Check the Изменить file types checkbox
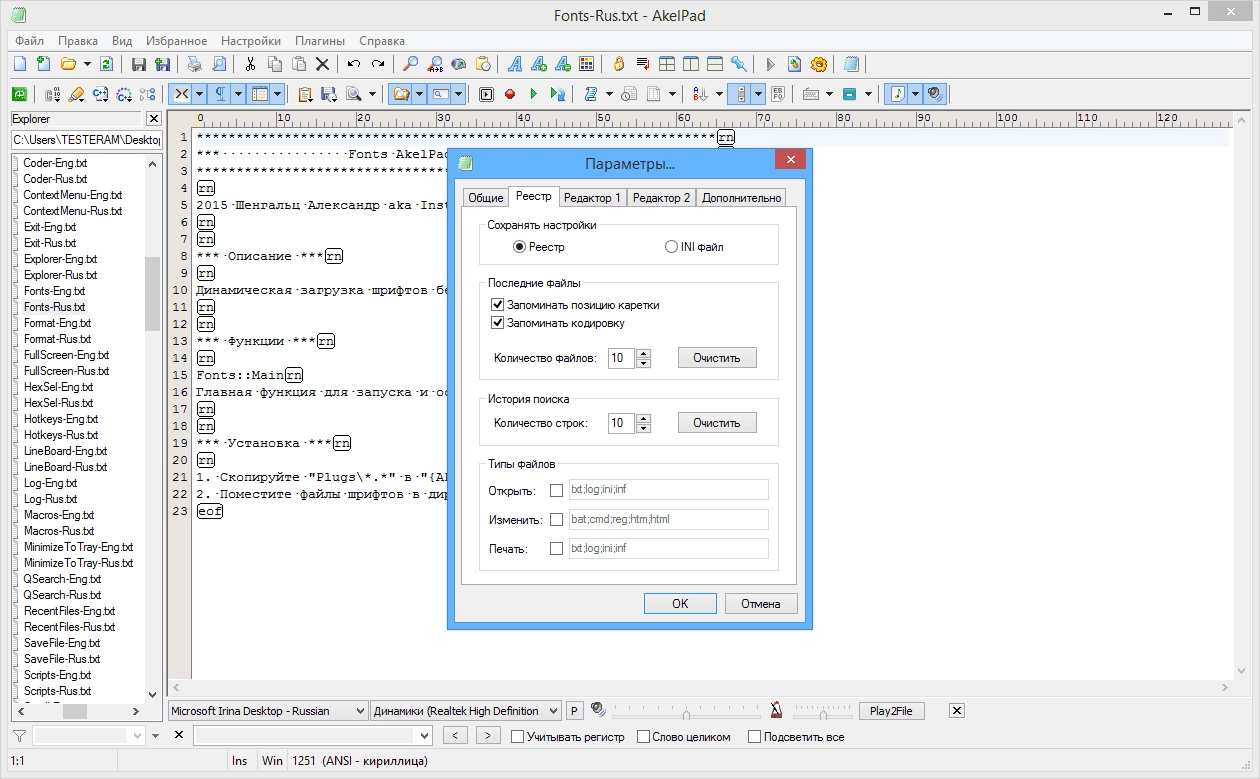This screenshot has width=1260, height=779. [557, 520]
